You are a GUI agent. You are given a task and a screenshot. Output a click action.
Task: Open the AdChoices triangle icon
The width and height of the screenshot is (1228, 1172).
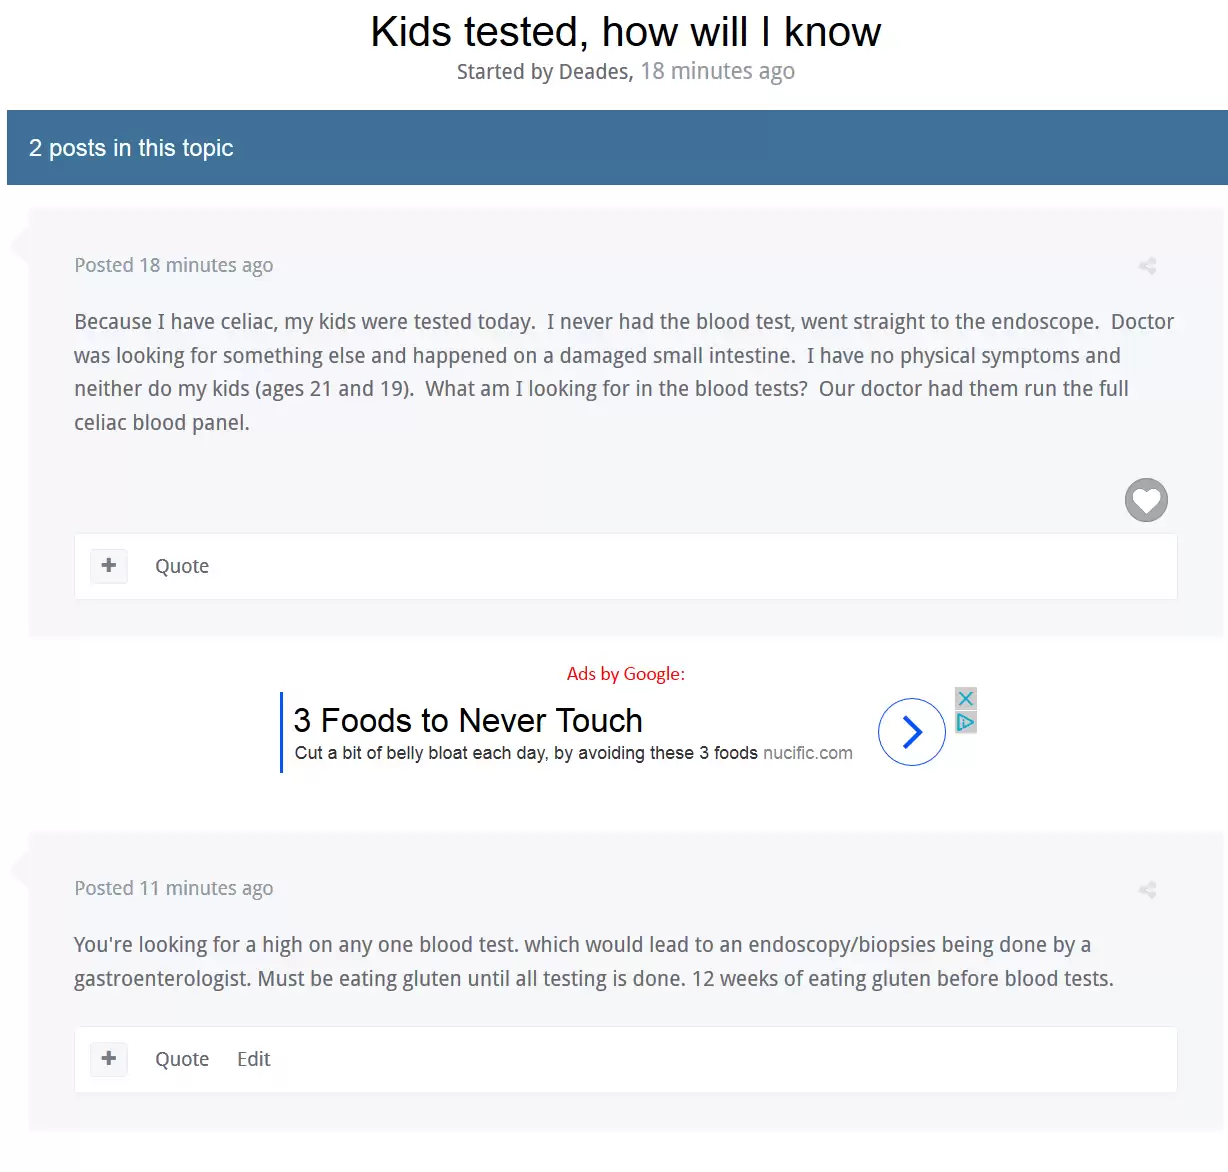[965, 722]
